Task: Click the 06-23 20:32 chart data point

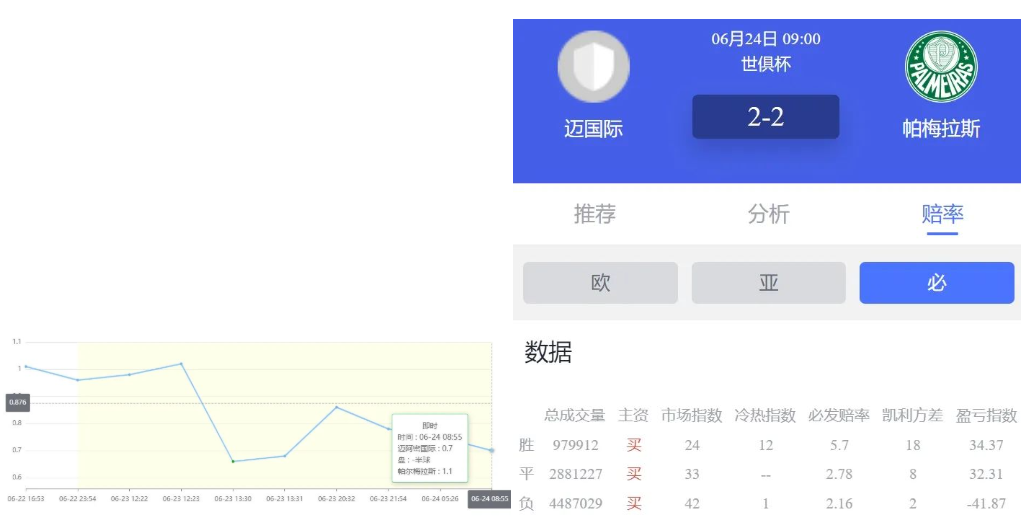Action: [337, 407]
